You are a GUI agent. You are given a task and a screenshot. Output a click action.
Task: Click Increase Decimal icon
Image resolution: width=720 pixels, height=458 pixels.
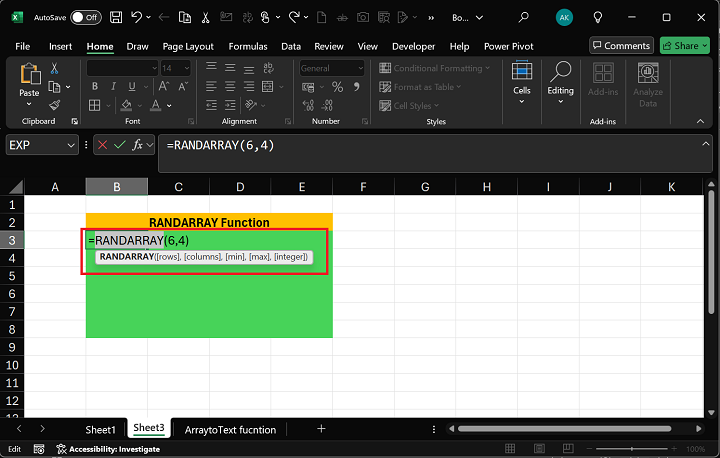point(308,106)
